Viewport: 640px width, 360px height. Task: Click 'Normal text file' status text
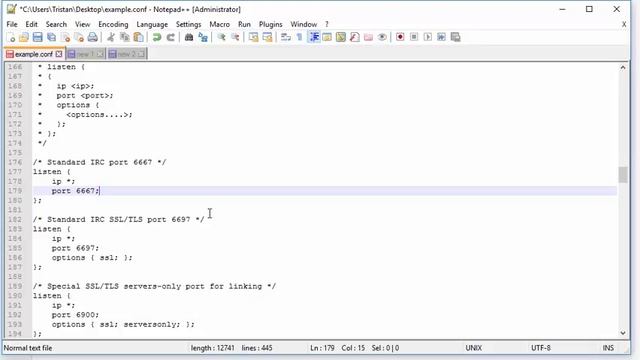(28, 348)
